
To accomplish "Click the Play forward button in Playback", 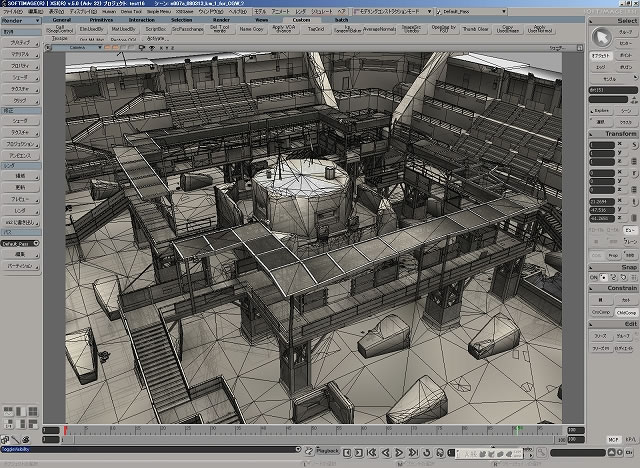I will tap(397, 451).
